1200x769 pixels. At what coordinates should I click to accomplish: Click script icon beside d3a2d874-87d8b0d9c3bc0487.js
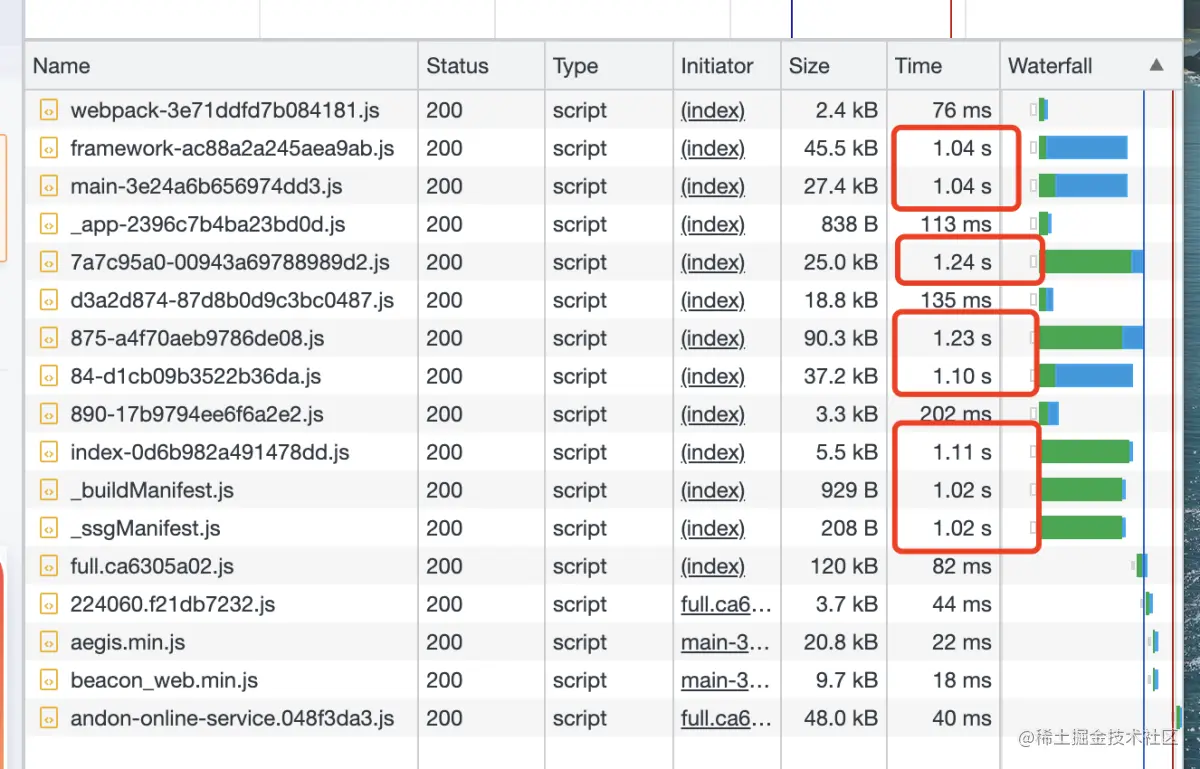point(48,300)
